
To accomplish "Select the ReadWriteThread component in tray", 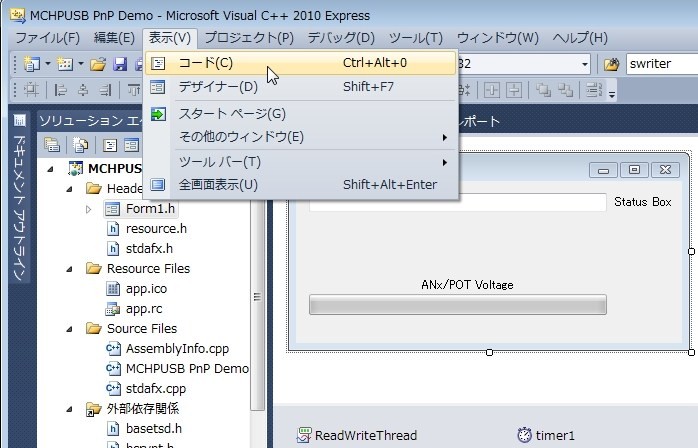I will tap(357, 435).
